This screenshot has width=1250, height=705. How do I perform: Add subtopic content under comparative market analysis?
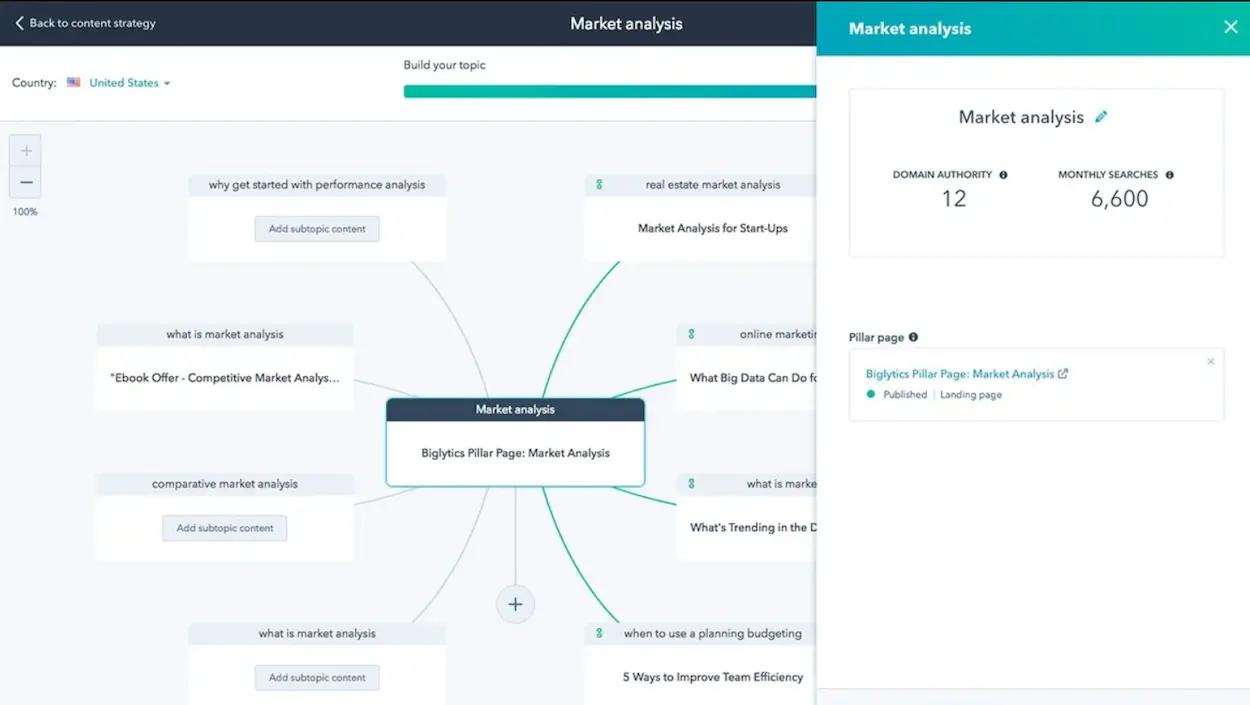coord(224,528)
